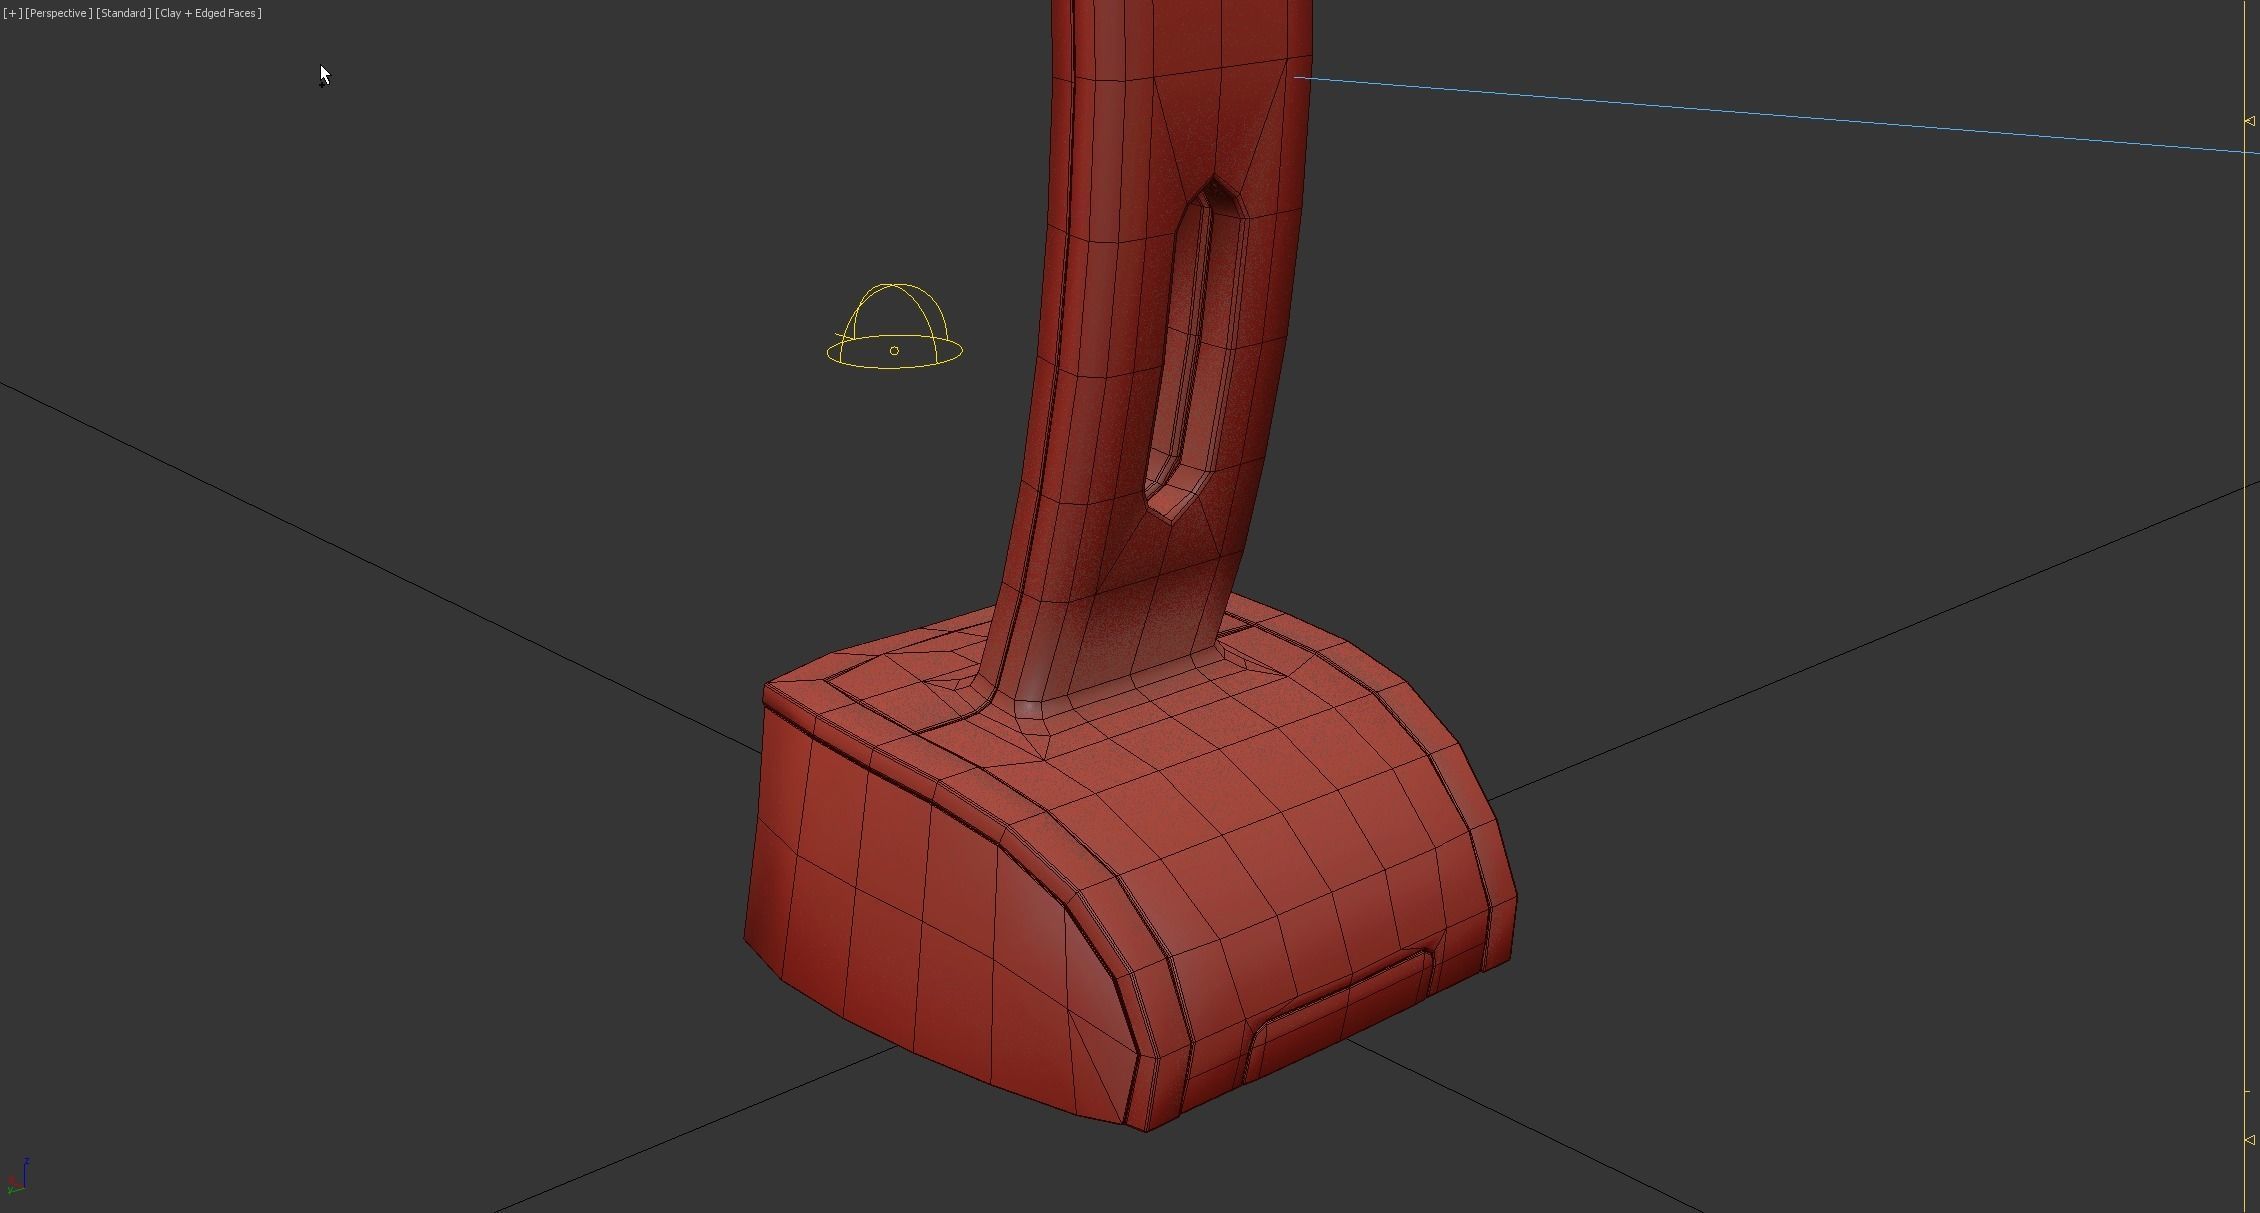Open the [Clay + Edged Faces] shading menu
This screenshot has width=2260, height=1213.
[x=208, y=13]
